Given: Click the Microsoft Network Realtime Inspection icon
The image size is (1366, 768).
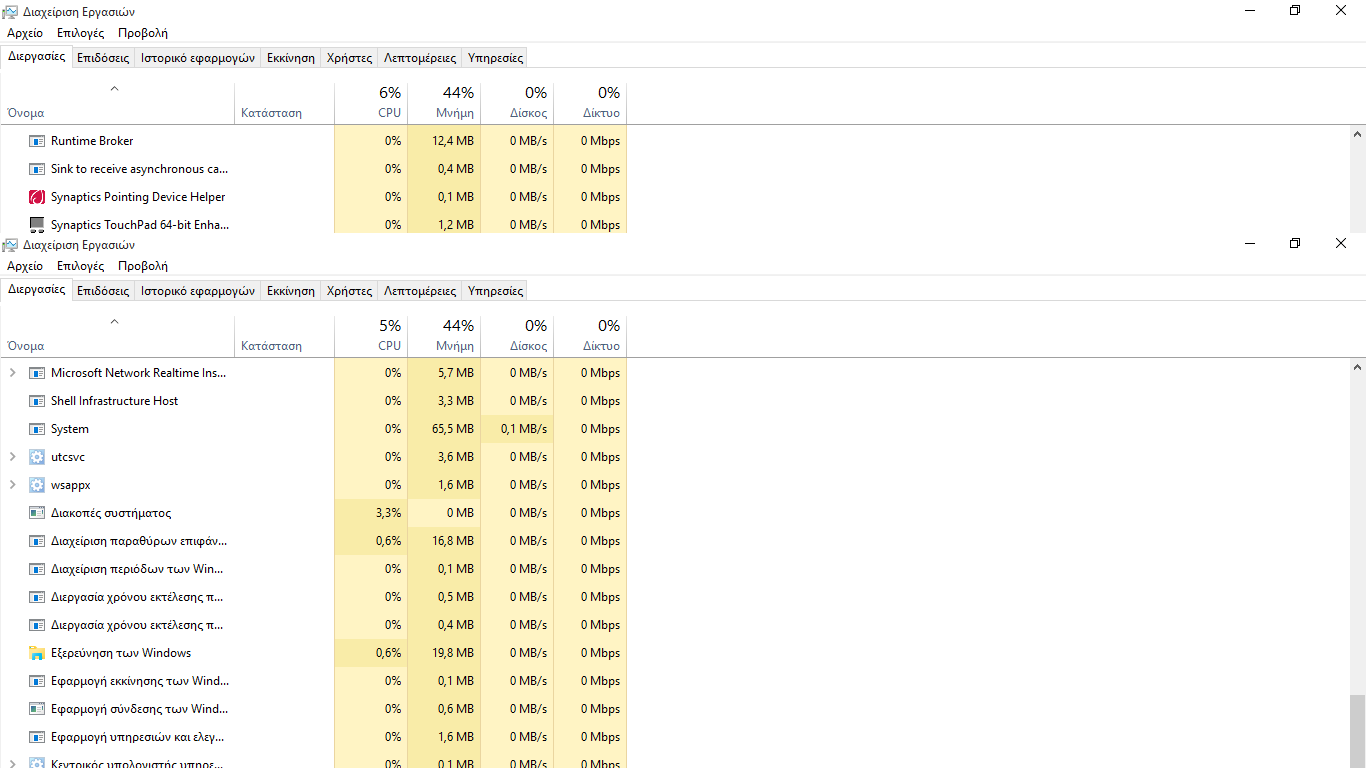Looking at the screenshot, I should [x=37, y=373].
